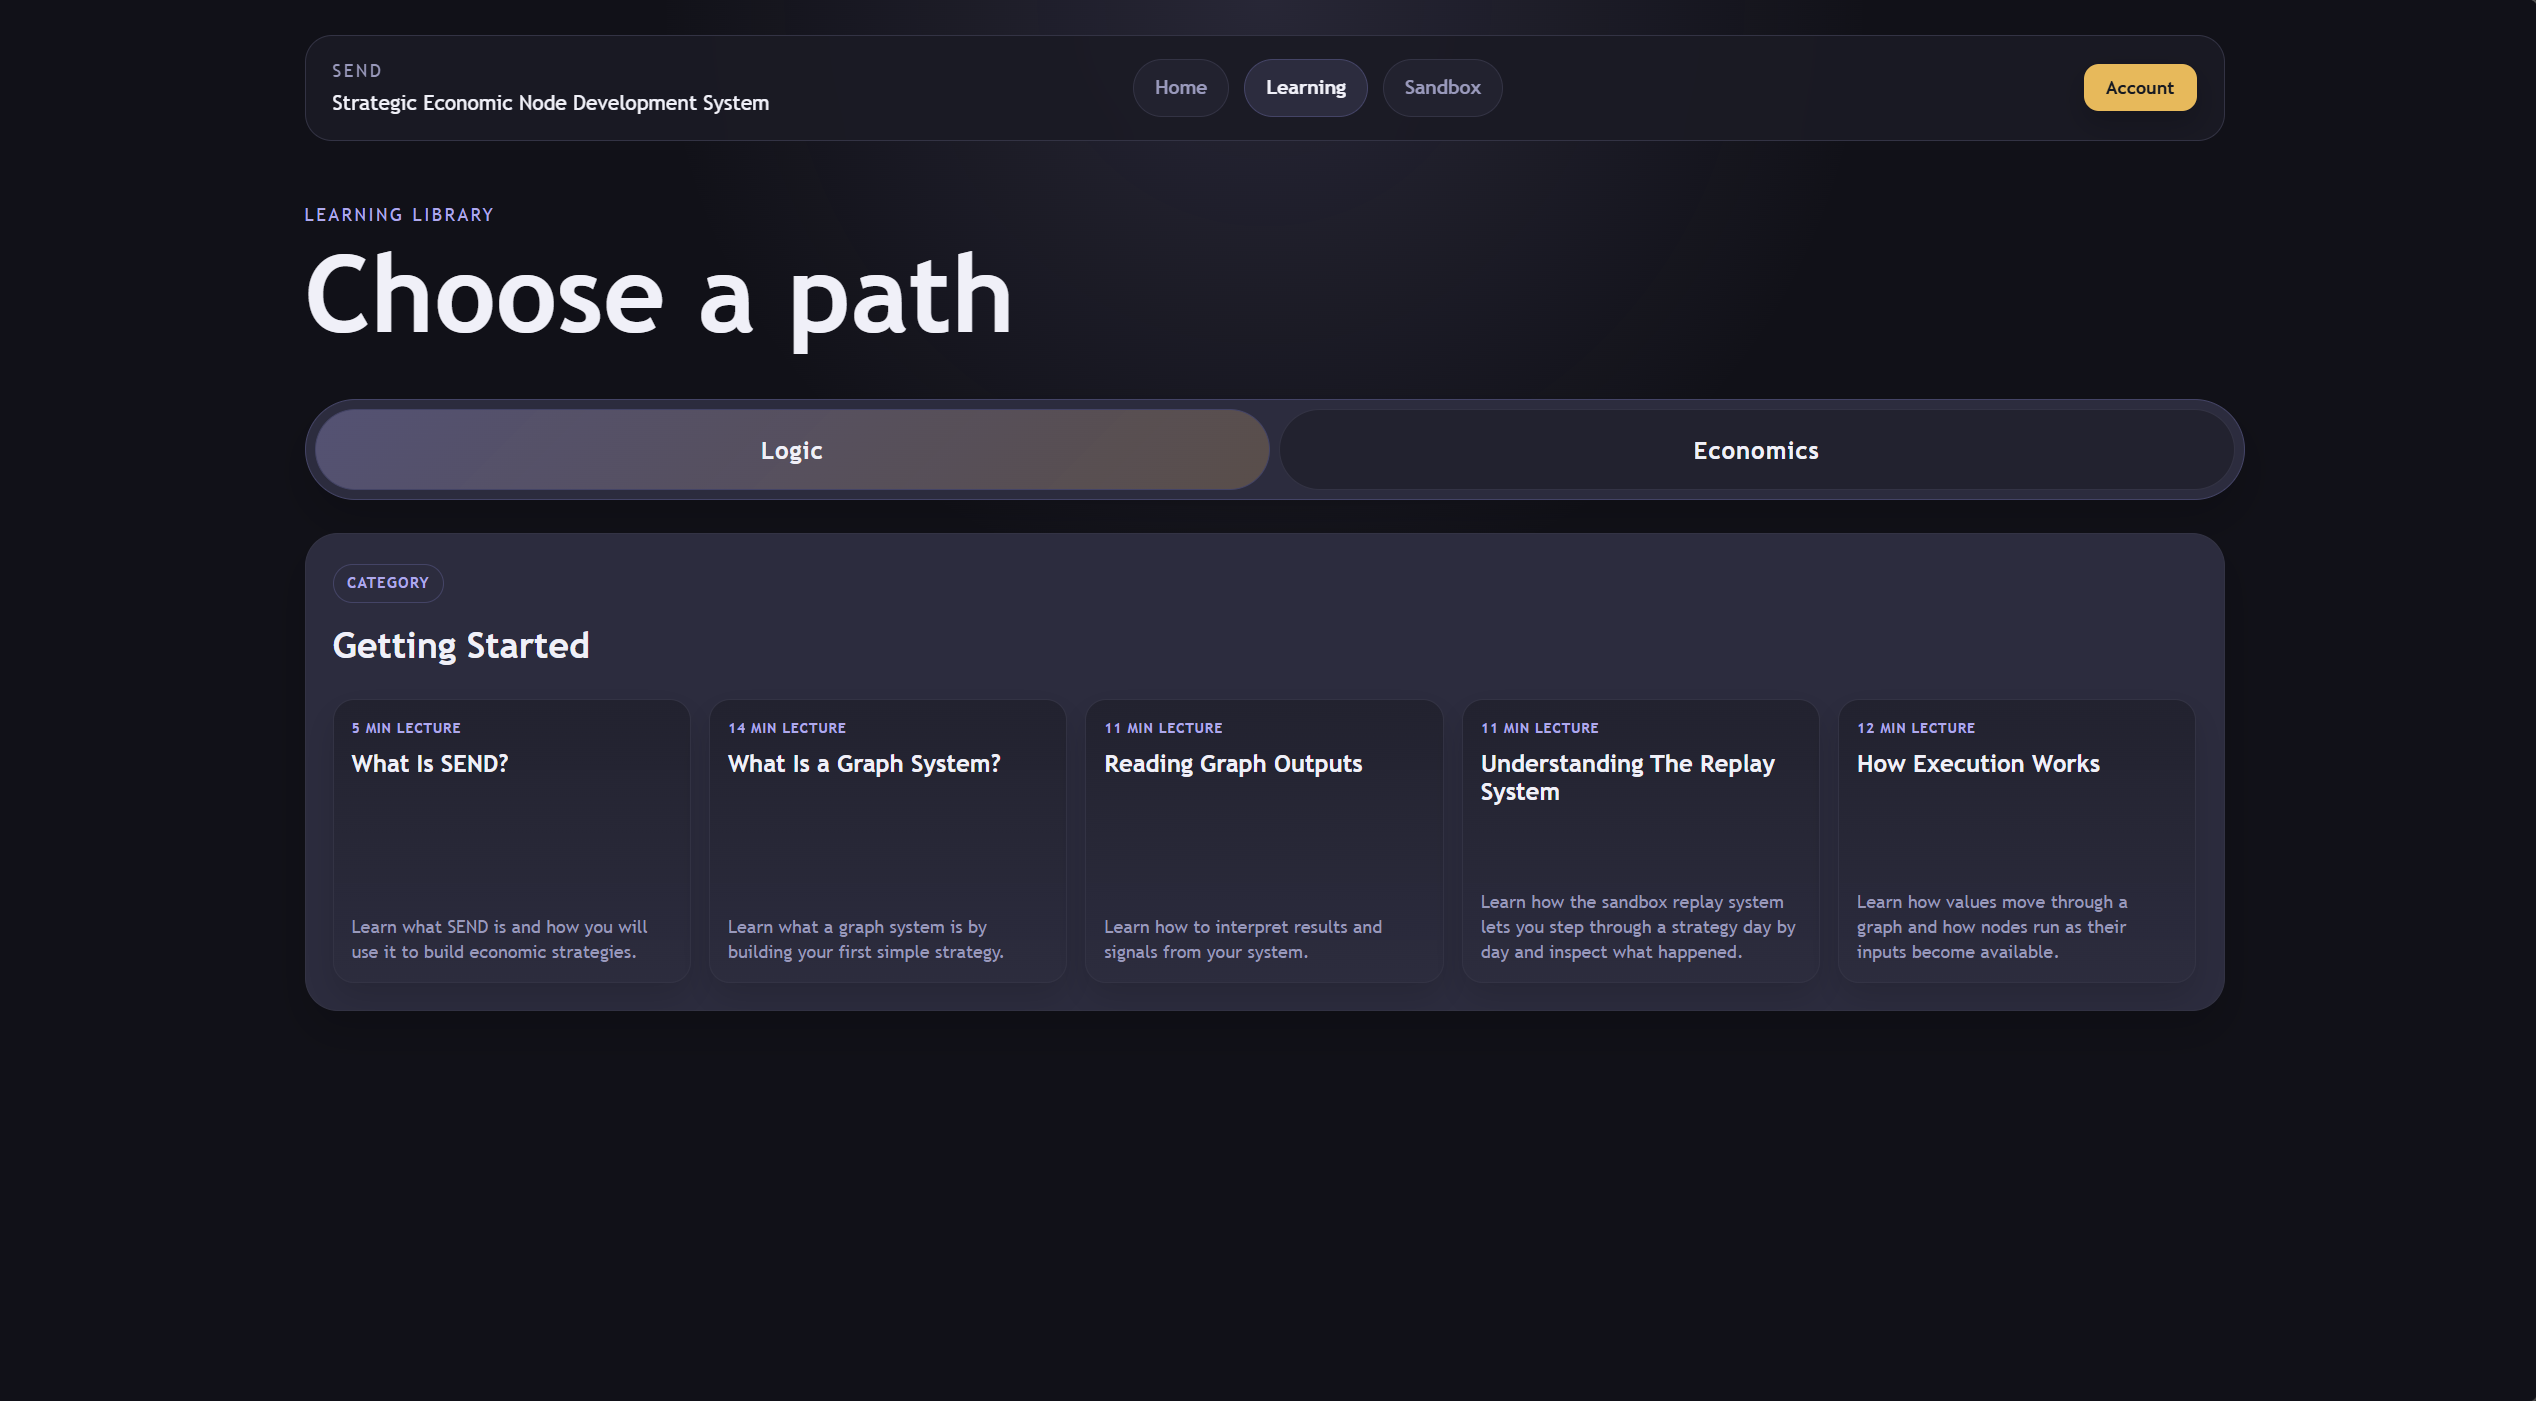Open the Reading Graph Outputs lecture

tap(1263, 840)
